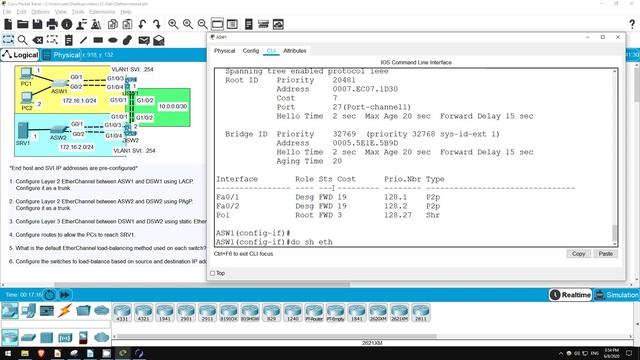Save the network with the floppy icon
Viewport: 640px width, 360px height.
tap(37, 24)
